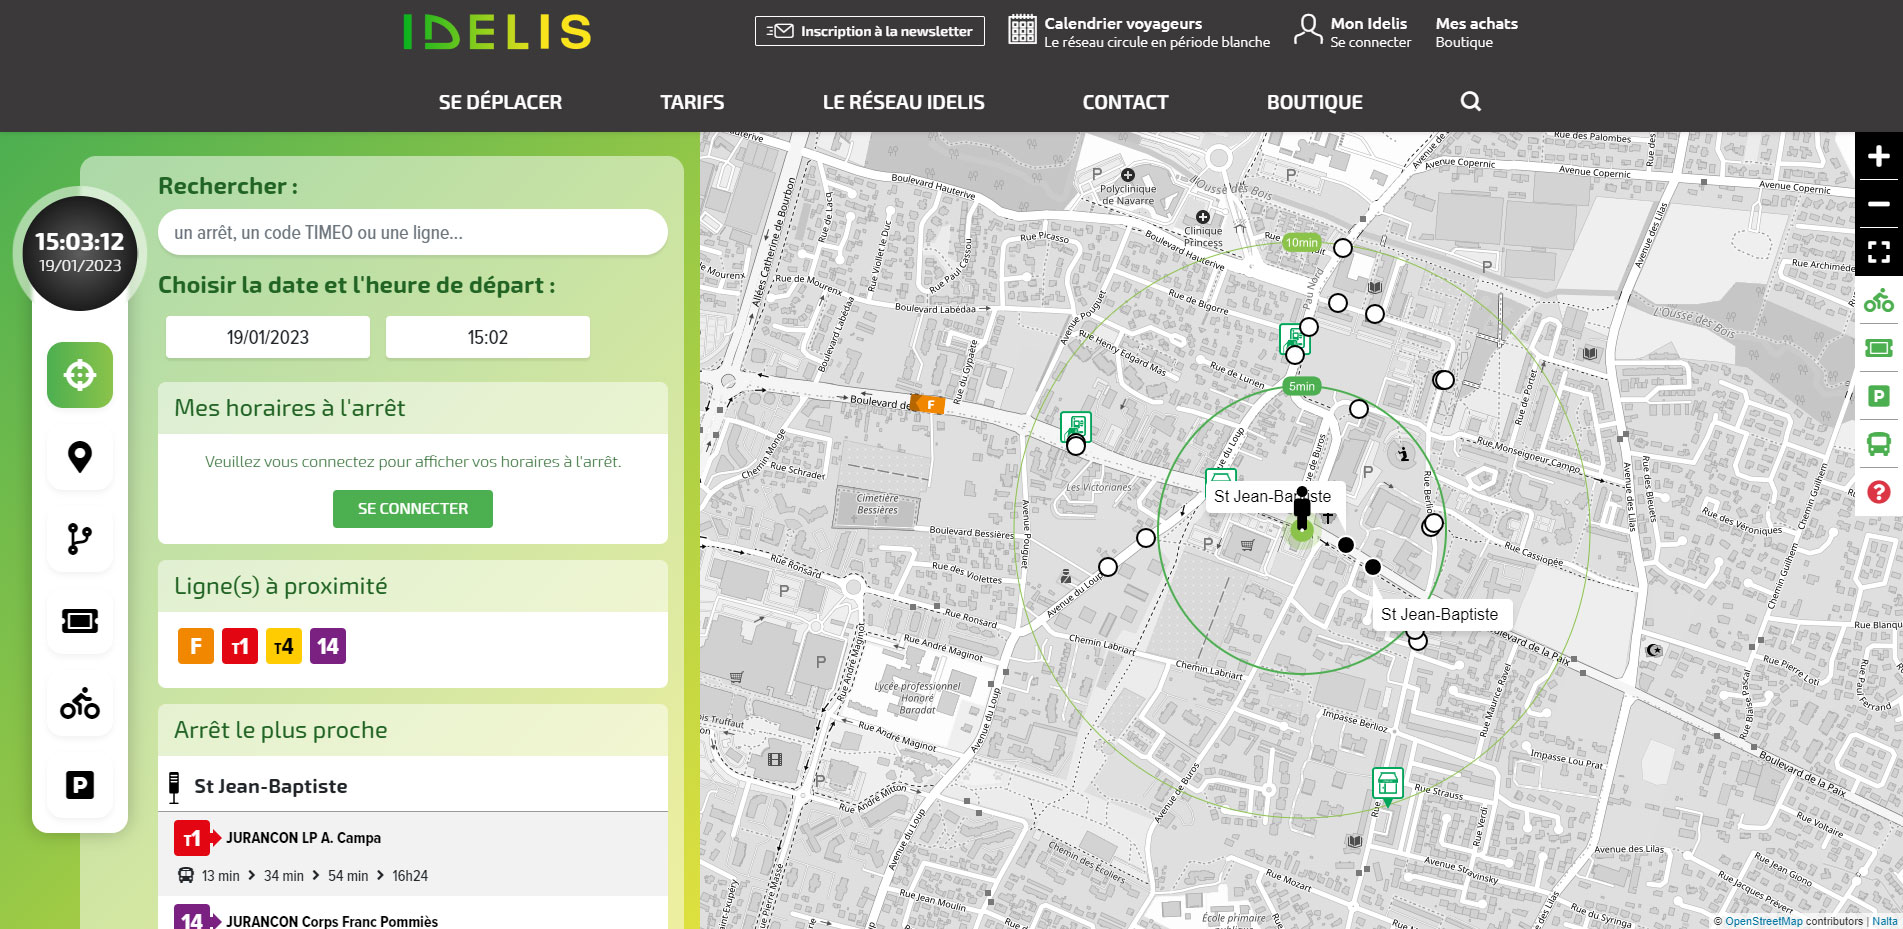Select the route branch icon in sidebar

click(80, 539)
